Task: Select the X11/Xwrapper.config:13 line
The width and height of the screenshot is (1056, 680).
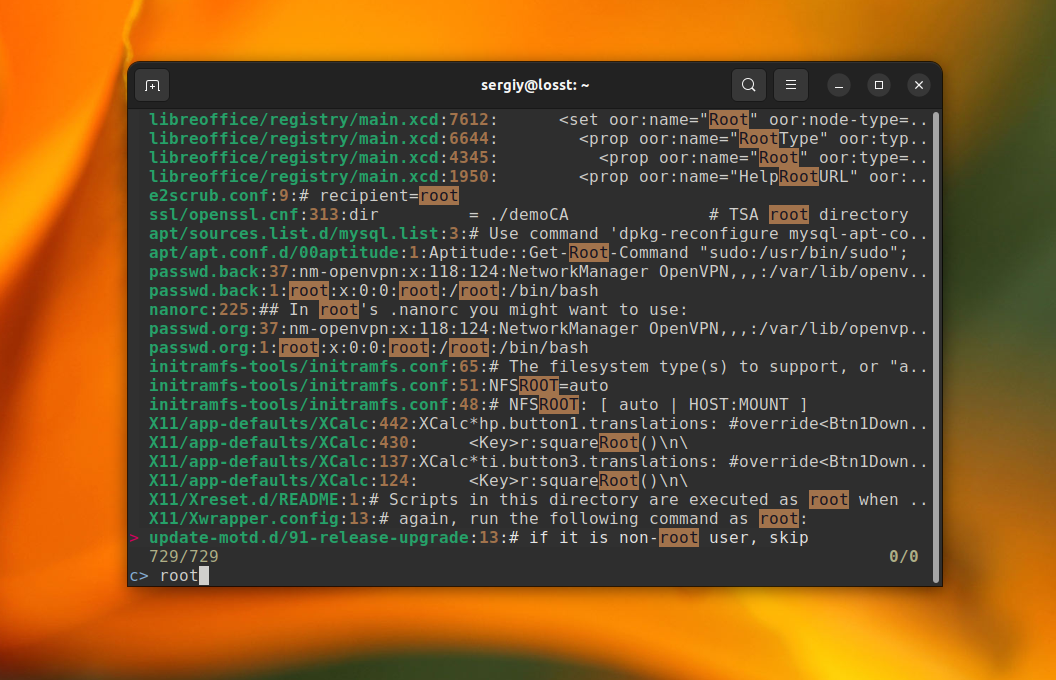Action: coord(477,518)
